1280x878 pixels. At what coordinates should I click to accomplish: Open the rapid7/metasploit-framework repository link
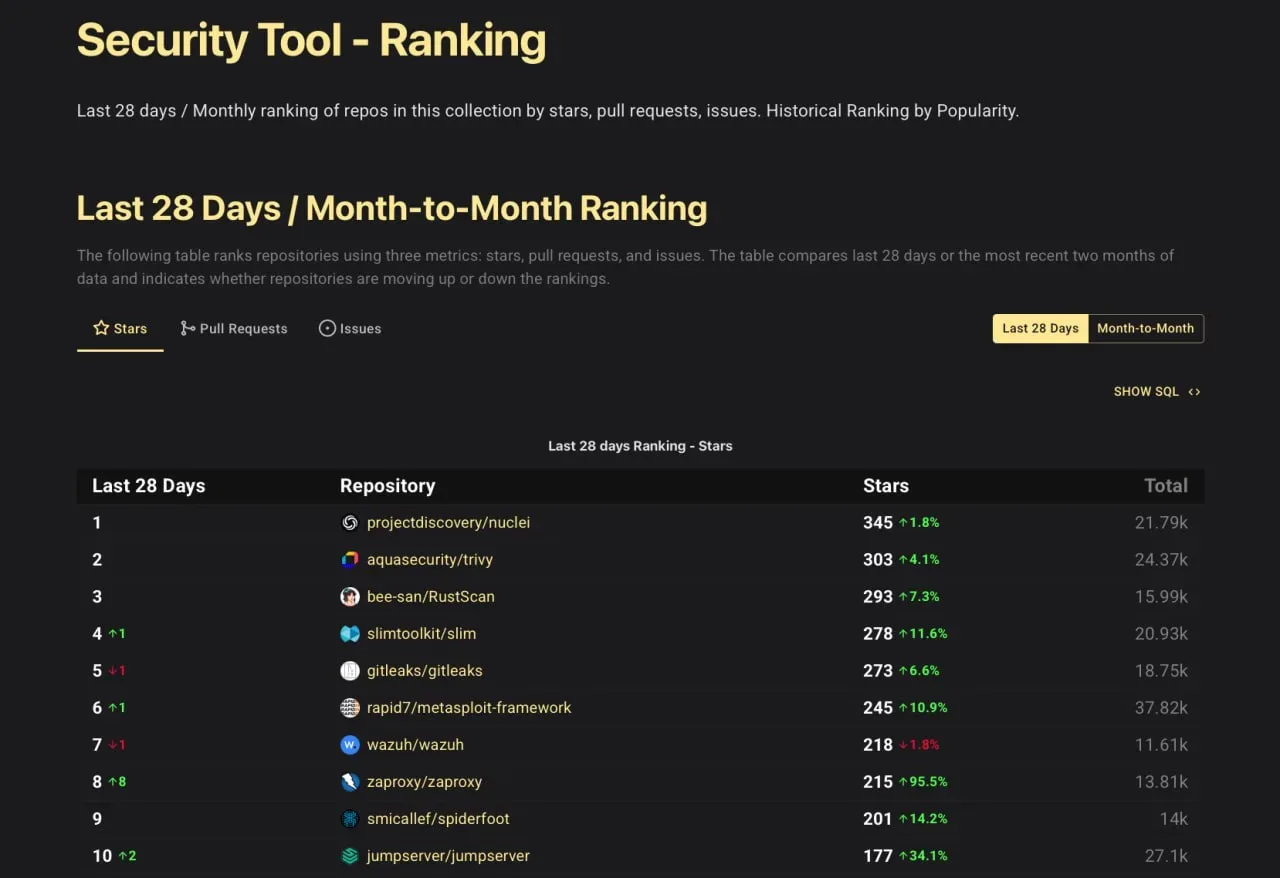pyautogui.click(x=469, y=708)
